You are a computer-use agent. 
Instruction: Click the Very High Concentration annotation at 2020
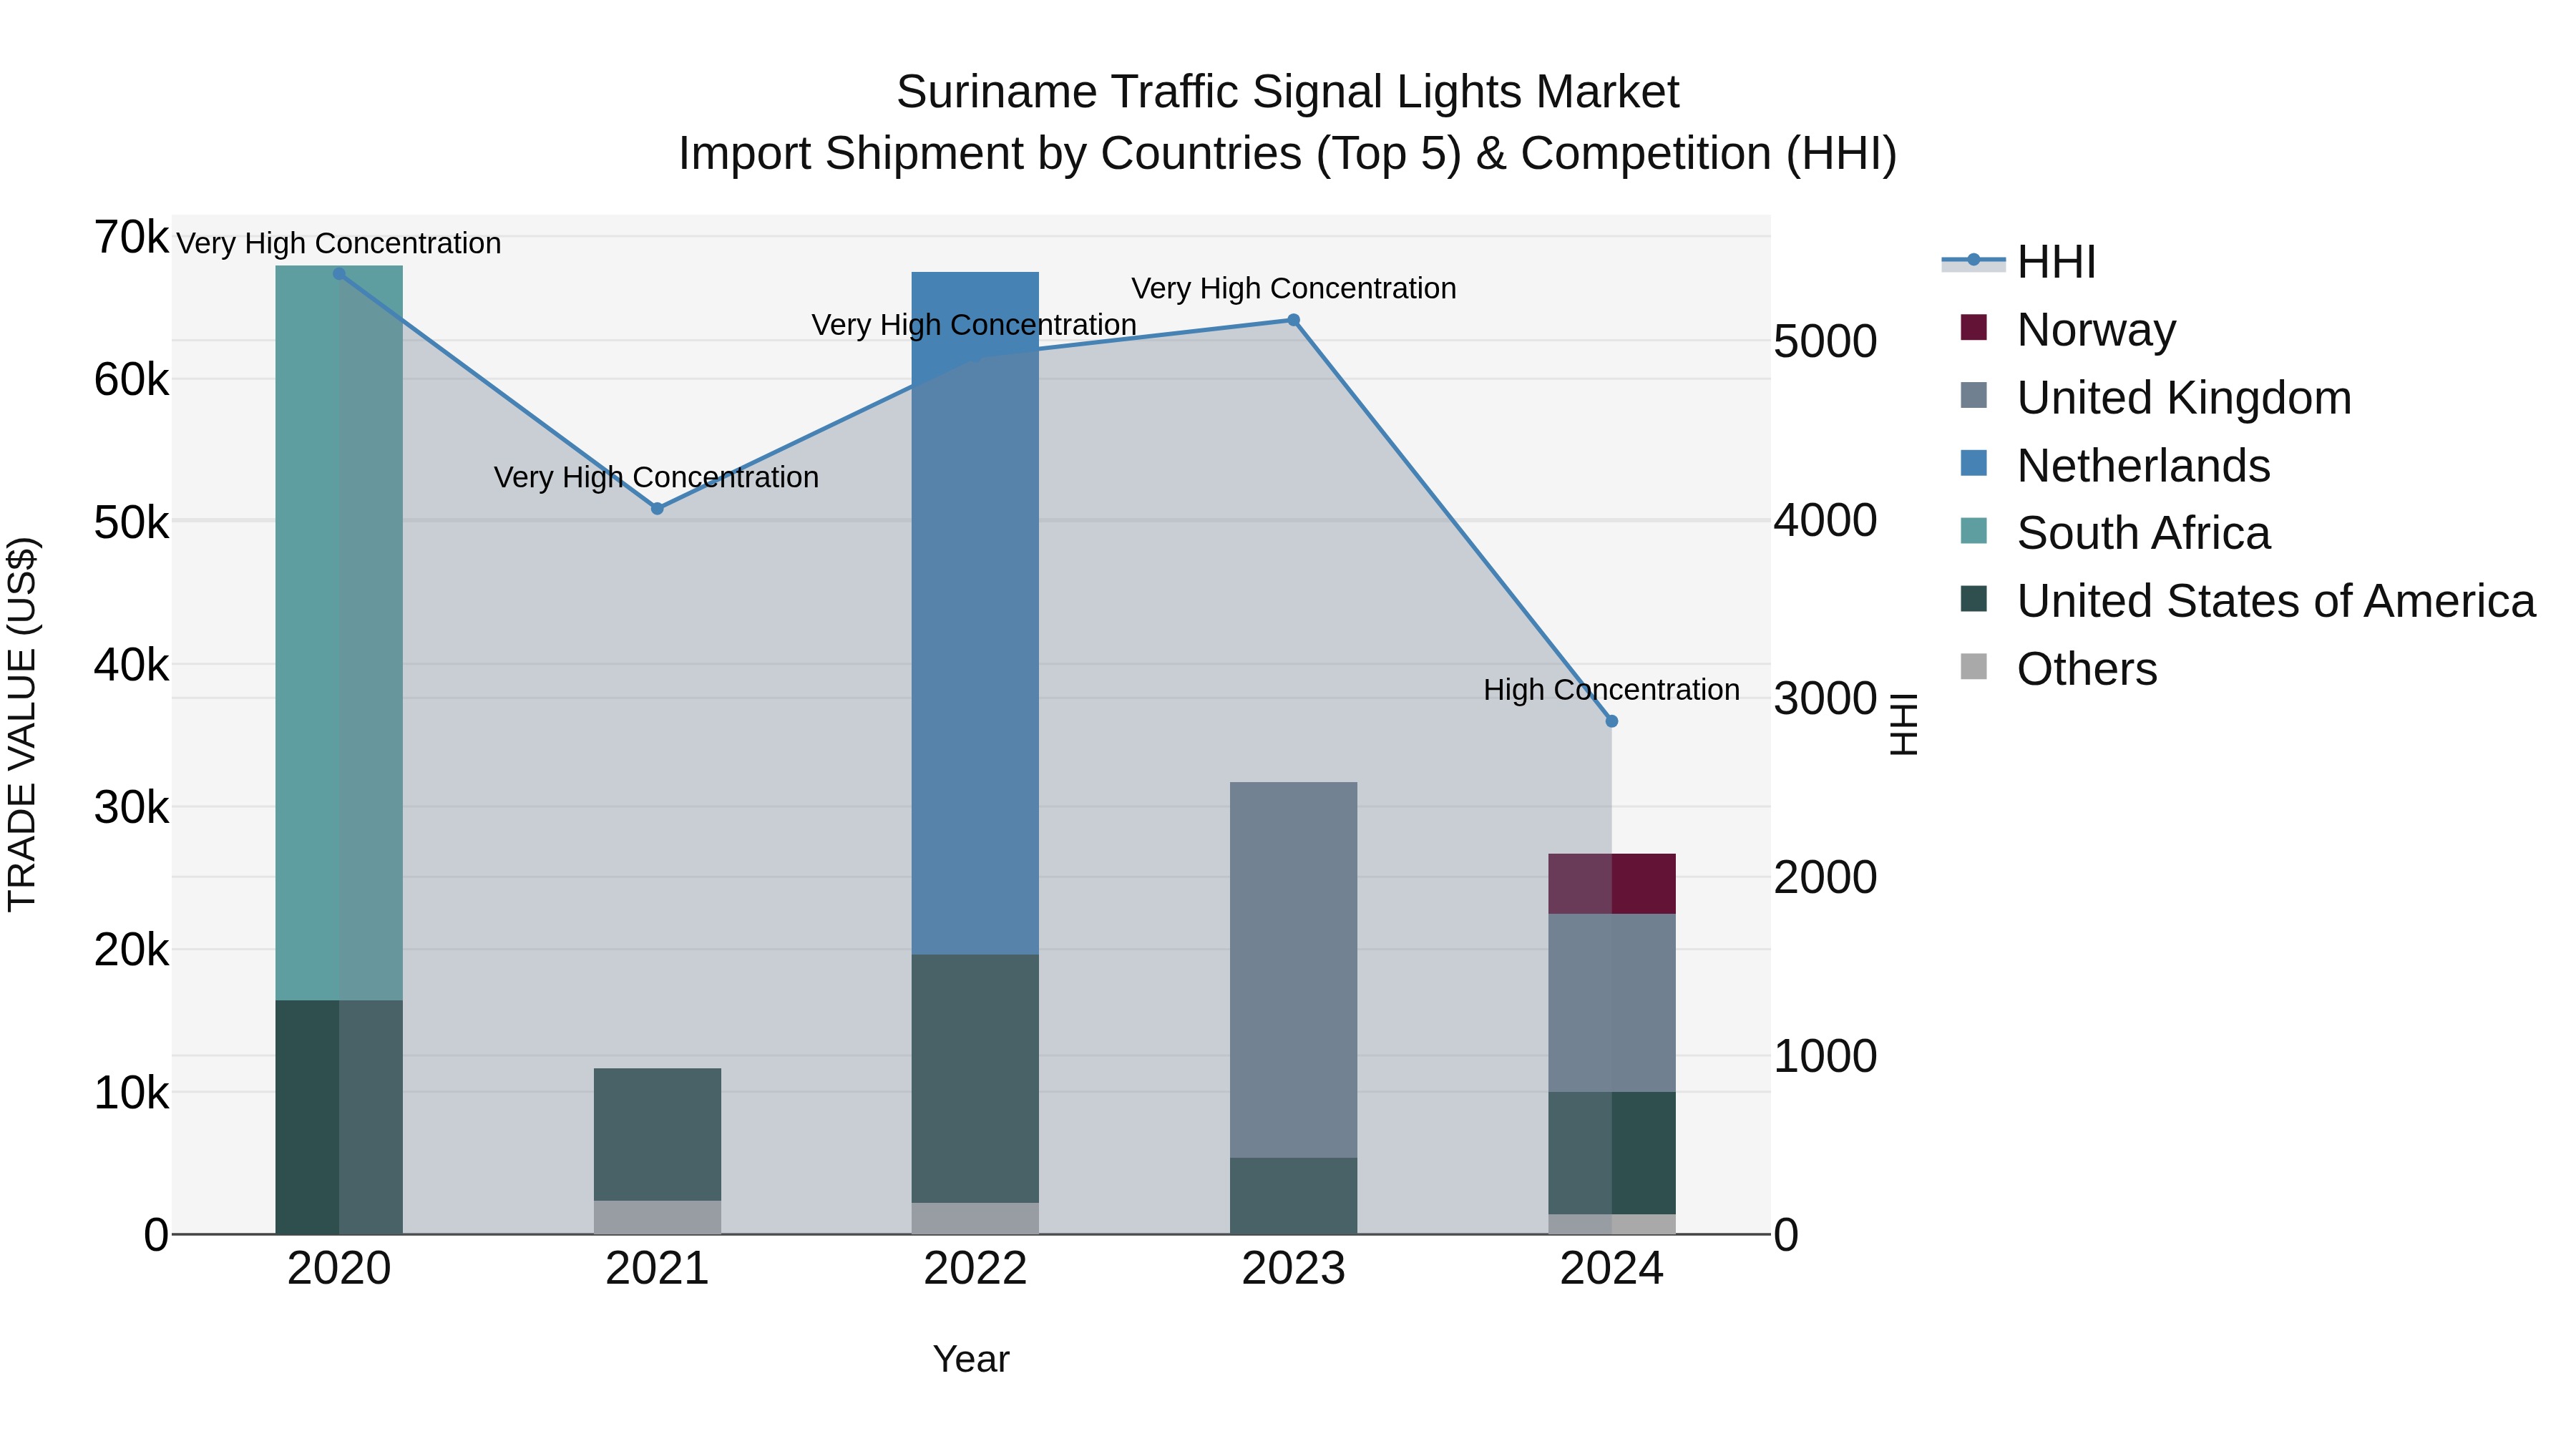click(338, 244)
